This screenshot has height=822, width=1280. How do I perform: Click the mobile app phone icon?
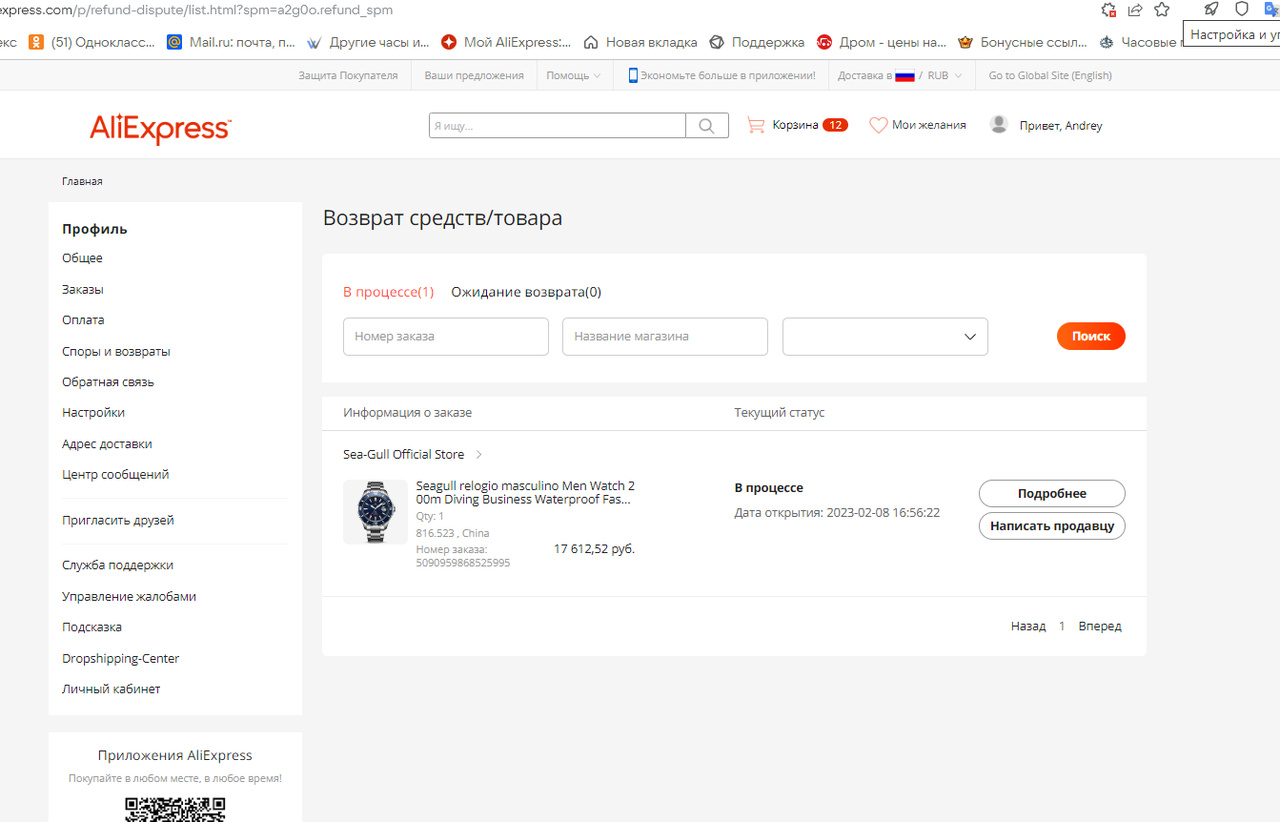(x=633, y=75)
